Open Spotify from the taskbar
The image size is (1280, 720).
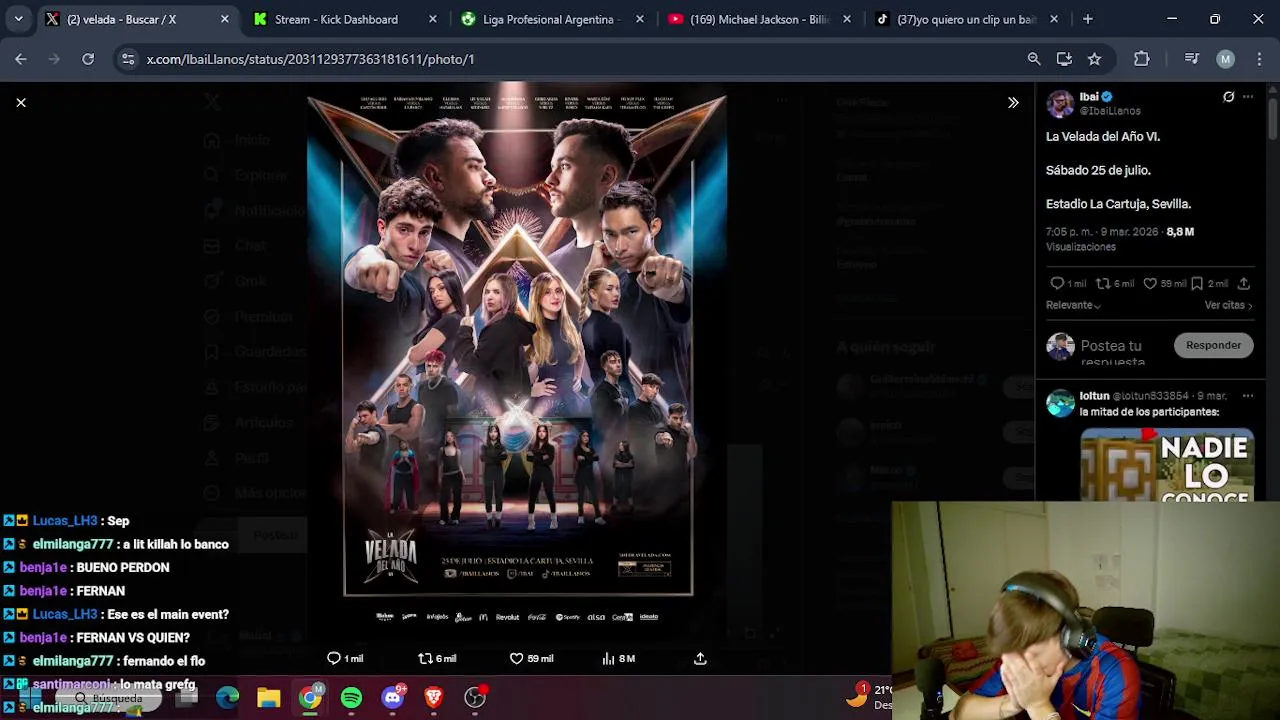[351, 697]
